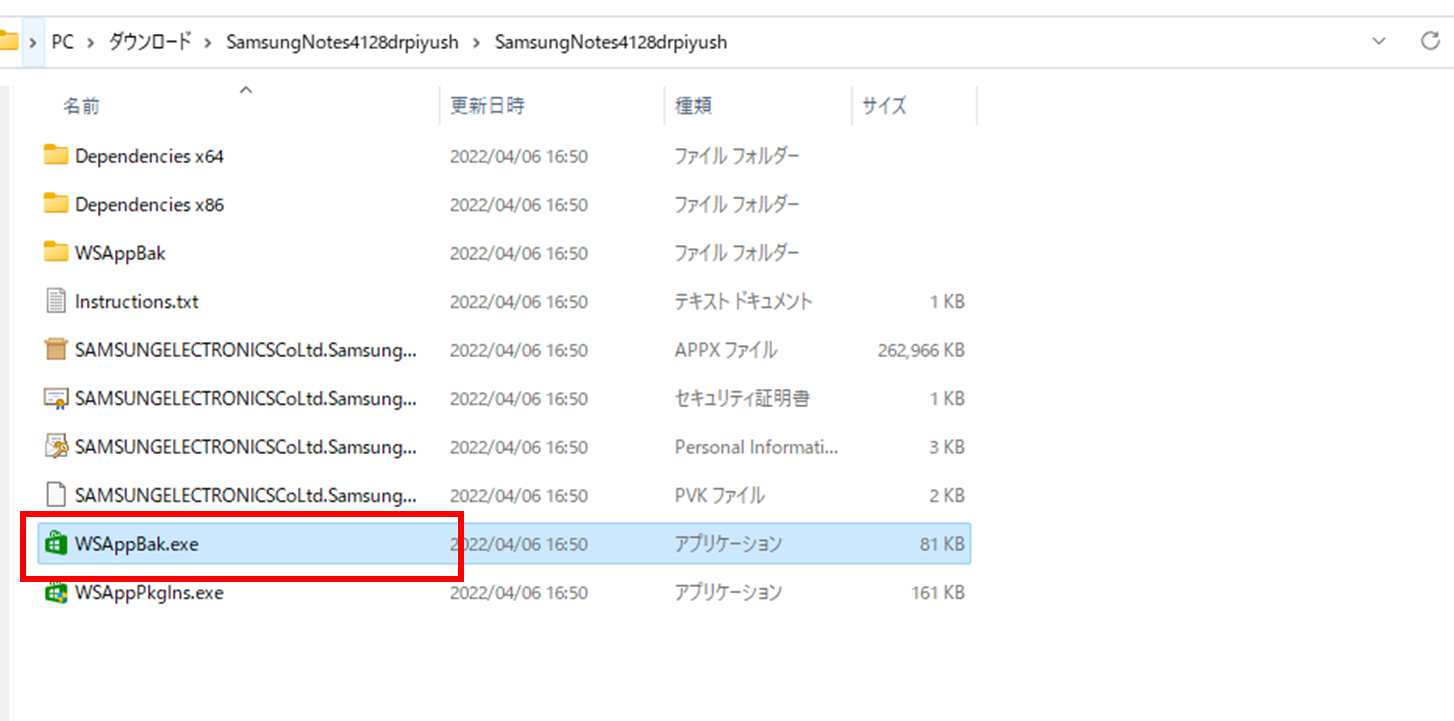Select the Instructions.txt file name
Viewport: 1454px width, 721px height.
tap(137, 301)
